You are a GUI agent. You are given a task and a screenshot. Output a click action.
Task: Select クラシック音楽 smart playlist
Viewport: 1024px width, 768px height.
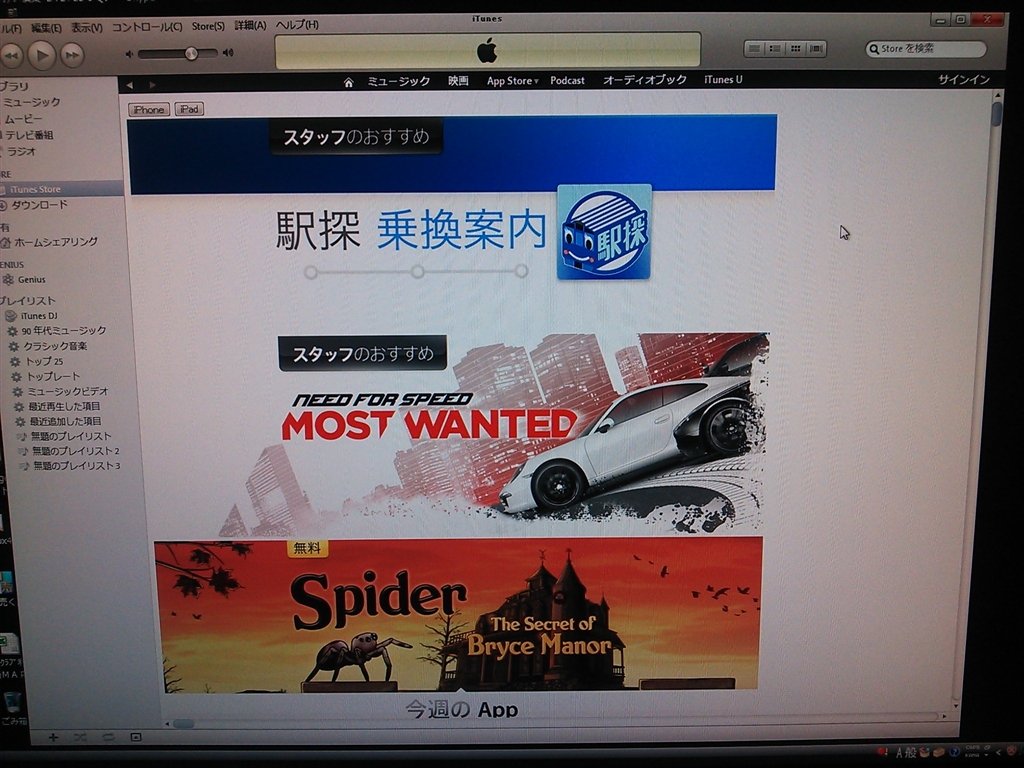(55, 346)
